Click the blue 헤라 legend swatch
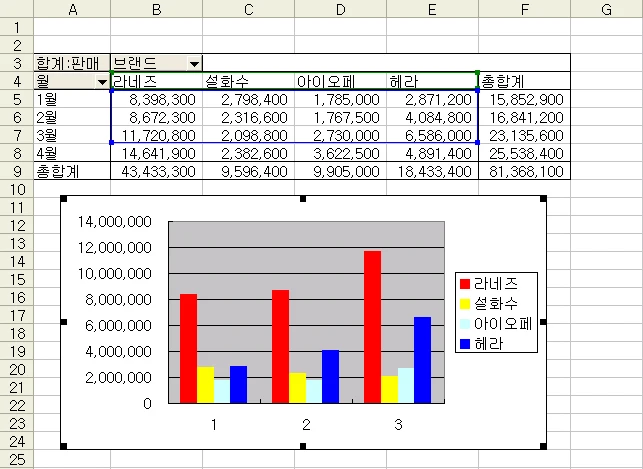 [465, 344]
